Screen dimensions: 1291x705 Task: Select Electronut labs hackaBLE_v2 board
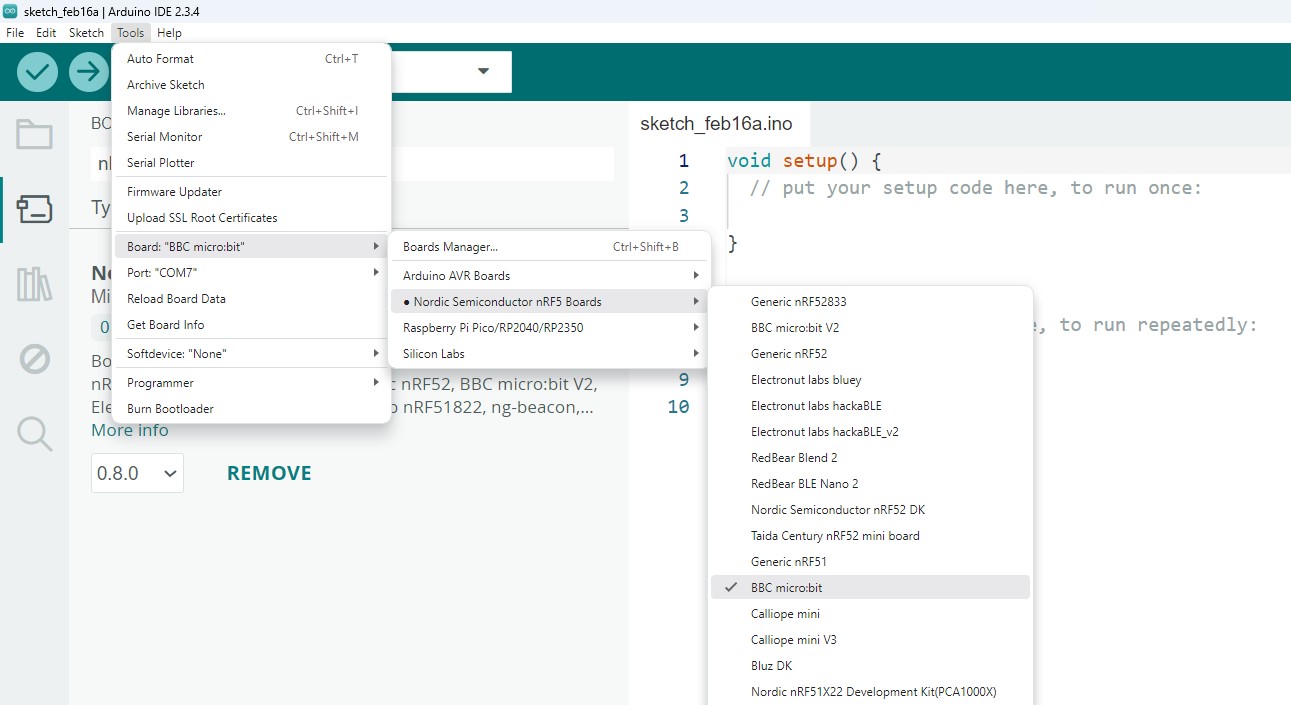[870, 431]
